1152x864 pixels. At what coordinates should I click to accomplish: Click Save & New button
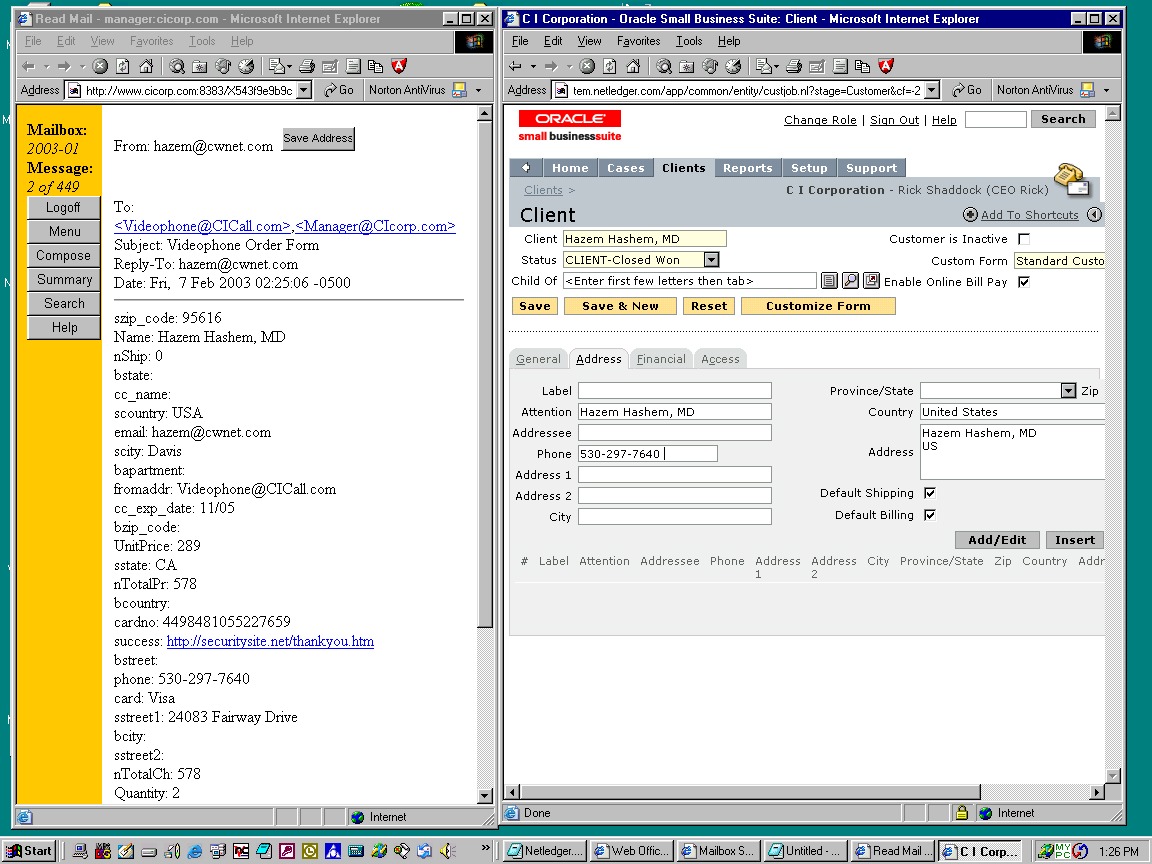click(x=619, y=306)
